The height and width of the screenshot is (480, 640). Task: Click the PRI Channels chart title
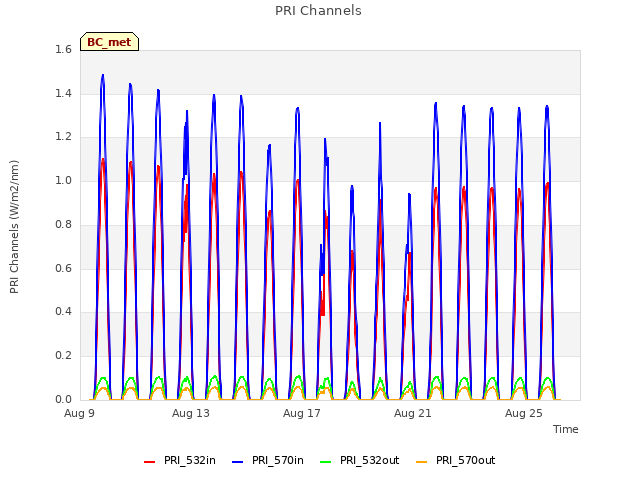click(x=318, y=11)
